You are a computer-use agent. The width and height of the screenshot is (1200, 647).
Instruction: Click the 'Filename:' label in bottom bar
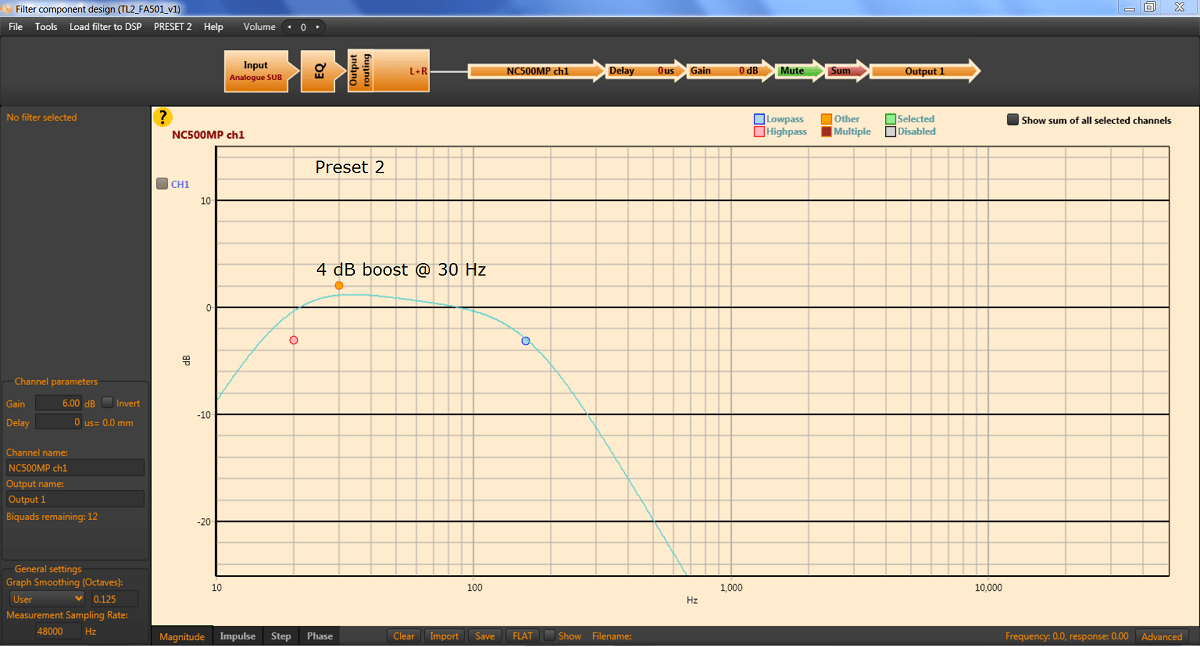click(x=612, y=636)
